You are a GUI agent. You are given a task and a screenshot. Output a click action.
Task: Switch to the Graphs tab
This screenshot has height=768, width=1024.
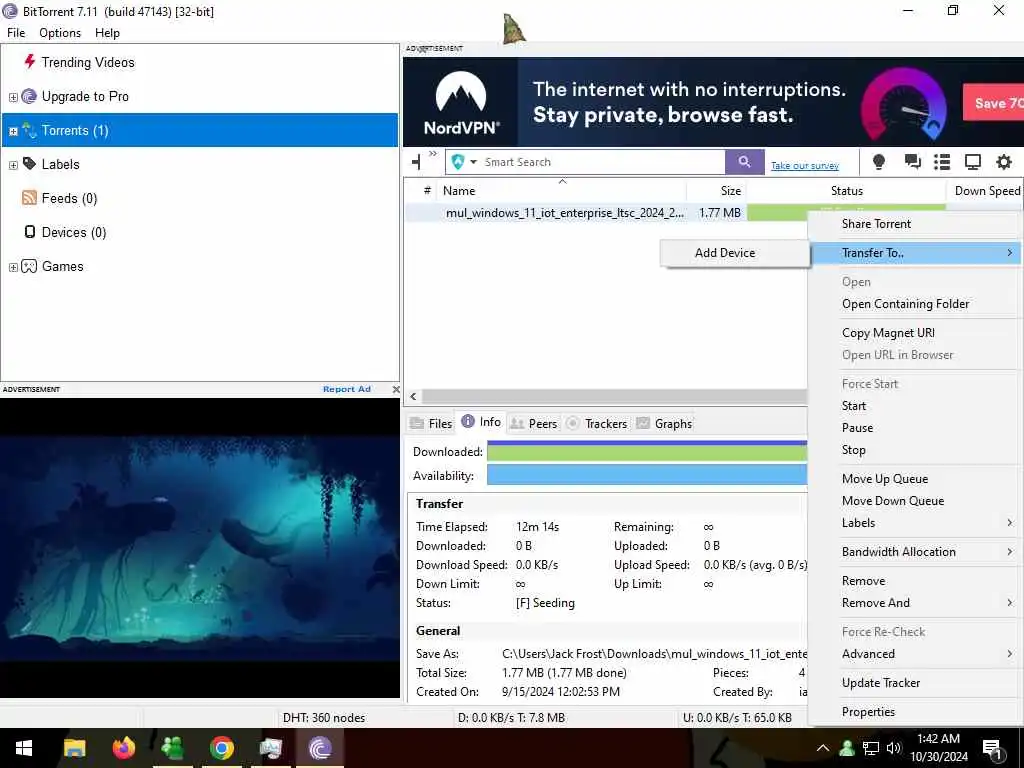tap(664, 423)
